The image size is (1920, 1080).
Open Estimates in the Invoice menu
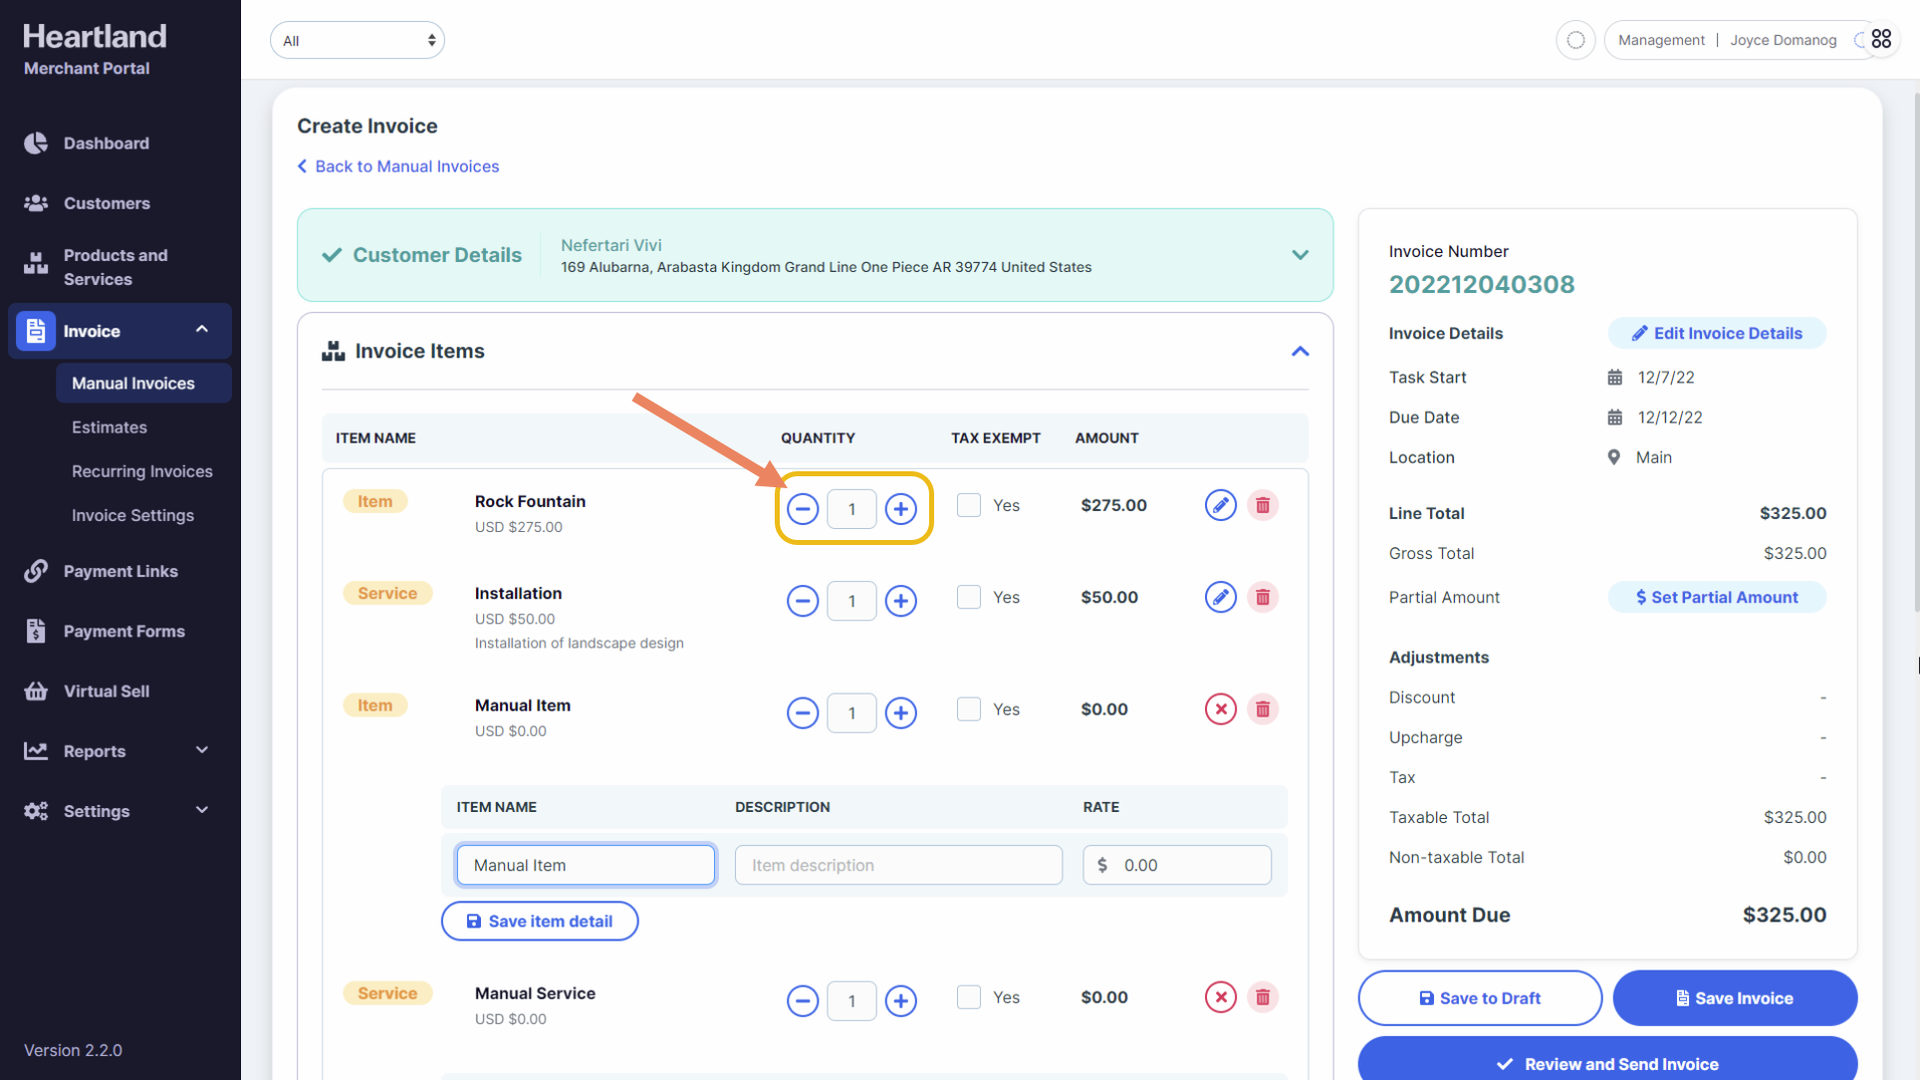[109, 428]
